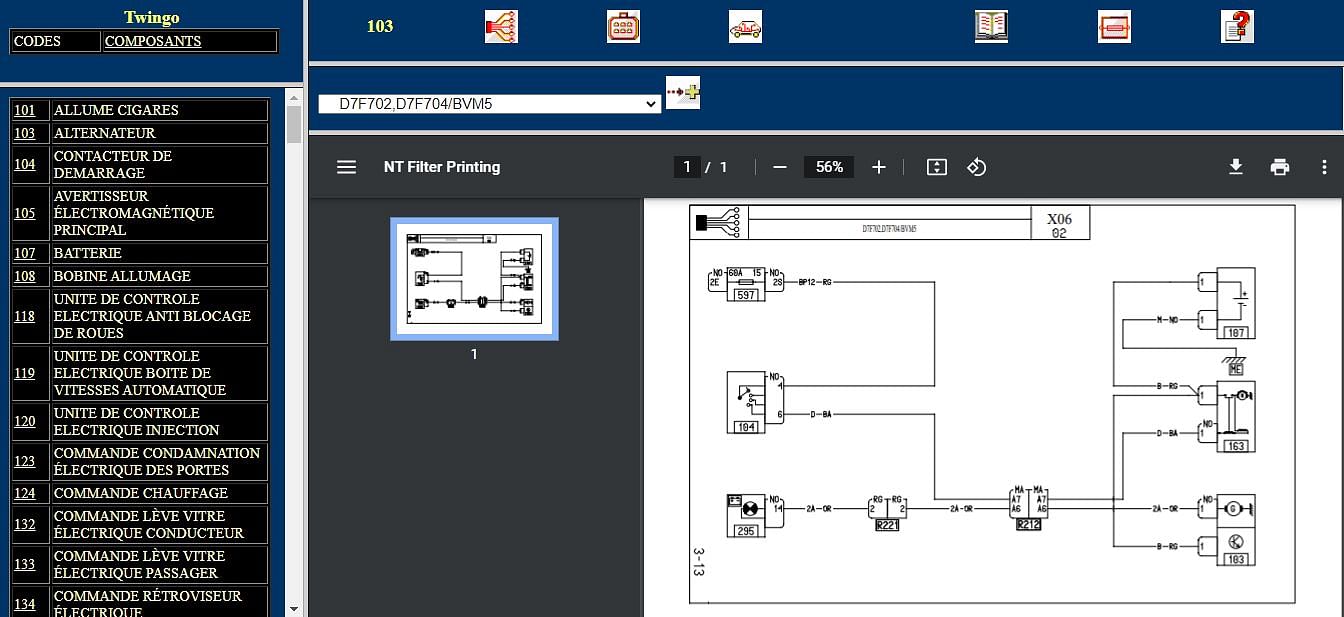Viewport: 1344px width, 617px height.
Task: Download the PDF diagram
Action: coord(1236,167)
